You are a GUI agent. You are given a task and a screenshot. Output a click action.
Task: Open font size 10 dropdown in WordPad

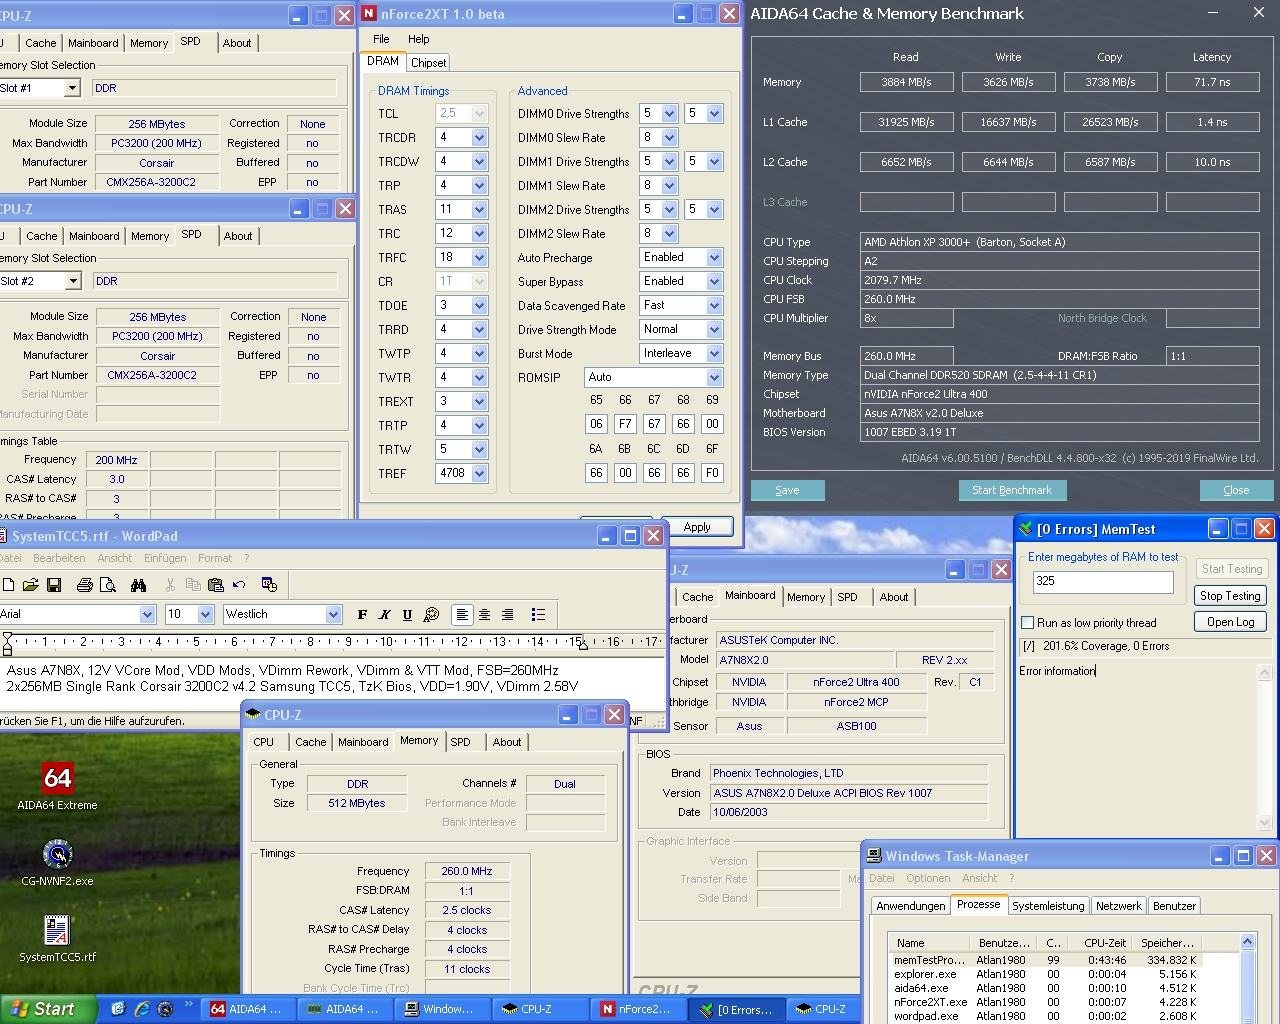tap(205, 615)
